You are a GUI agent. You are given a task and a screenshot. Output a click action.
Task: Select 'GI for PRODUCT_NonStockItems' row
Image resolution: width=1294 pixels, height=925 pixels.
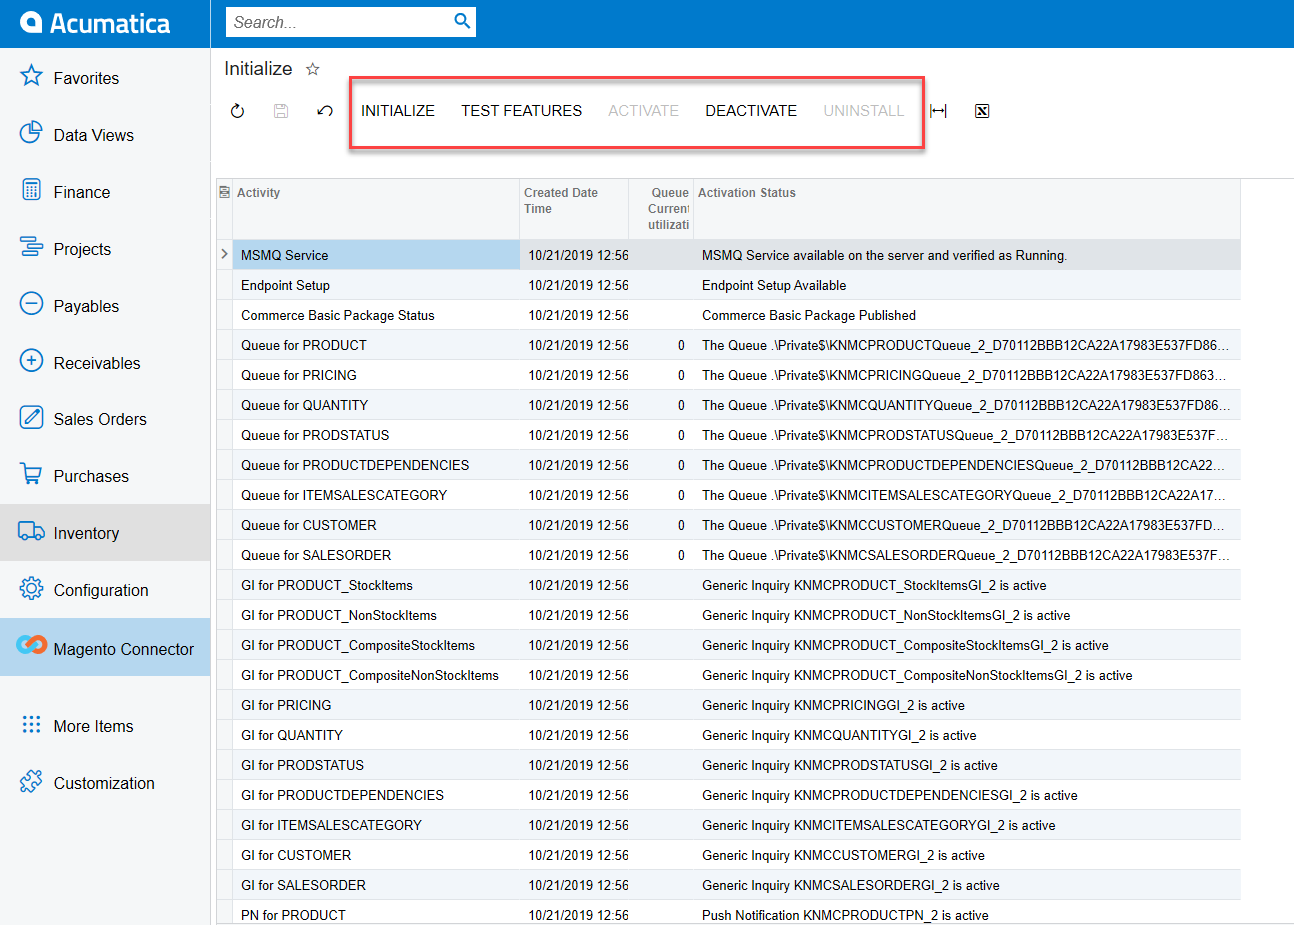pyautogui.click(x=729, y=615)
